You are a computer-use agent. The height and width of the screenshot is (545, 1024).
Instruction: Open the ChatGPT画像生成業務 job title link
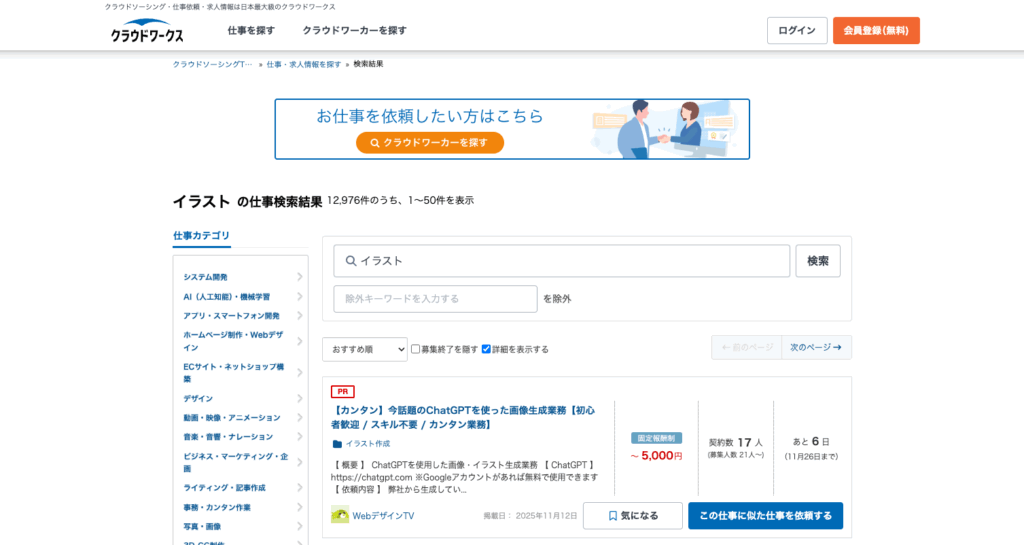click(x=462, y=417)
